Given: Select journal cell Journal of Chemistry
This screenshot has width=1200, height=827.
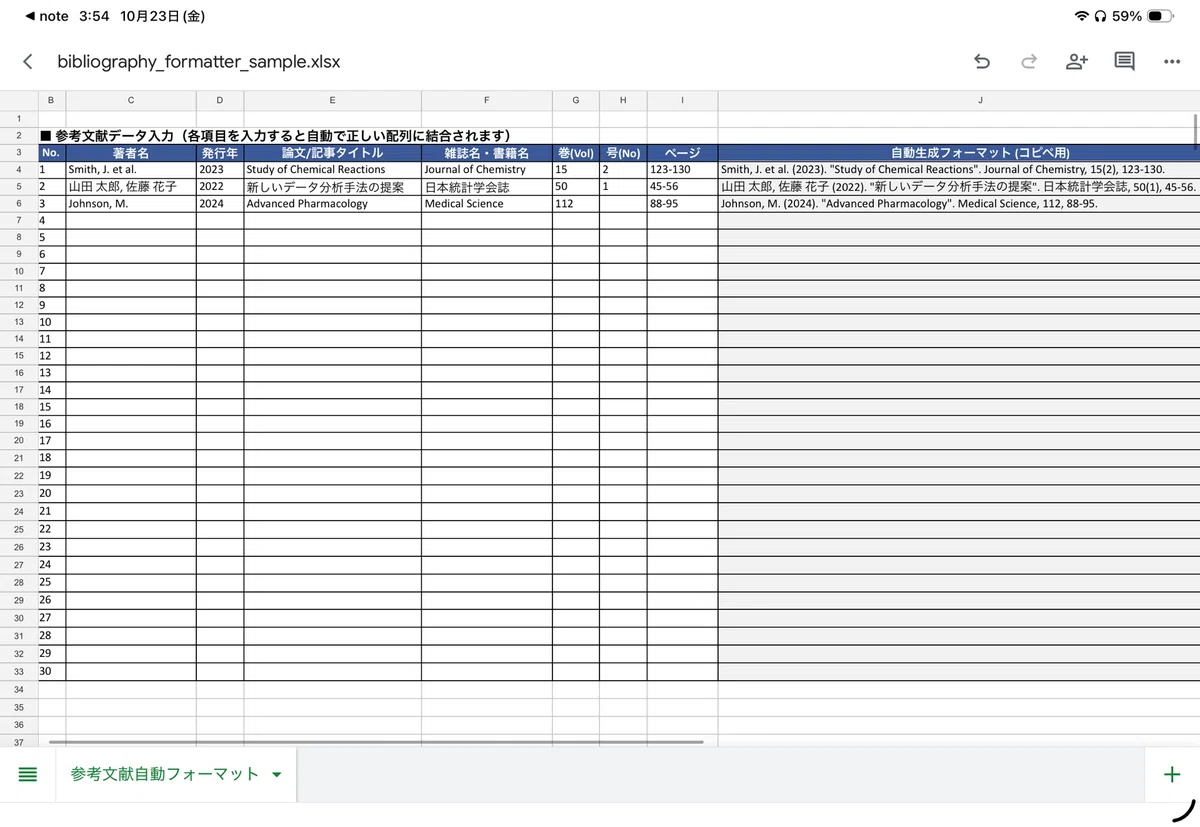Looking at the screenshot, I should point(487,170).
